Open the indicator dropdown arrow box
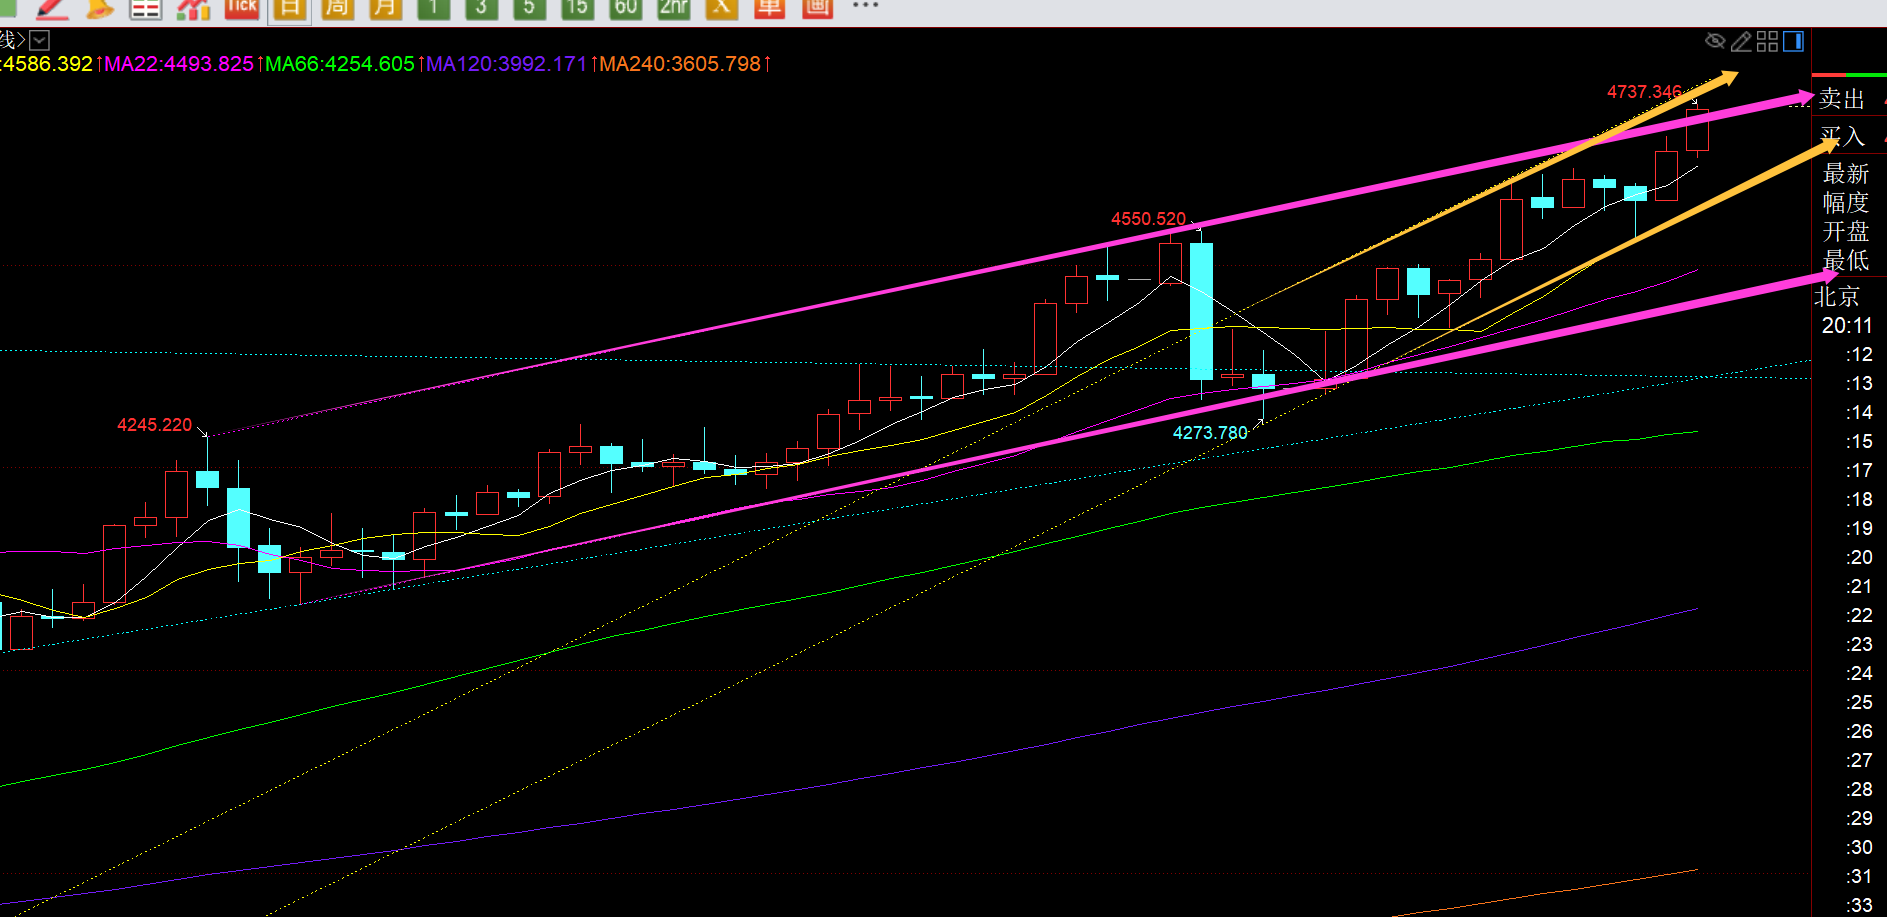Viewport: 1887px width, 917px height. (40, 41)
